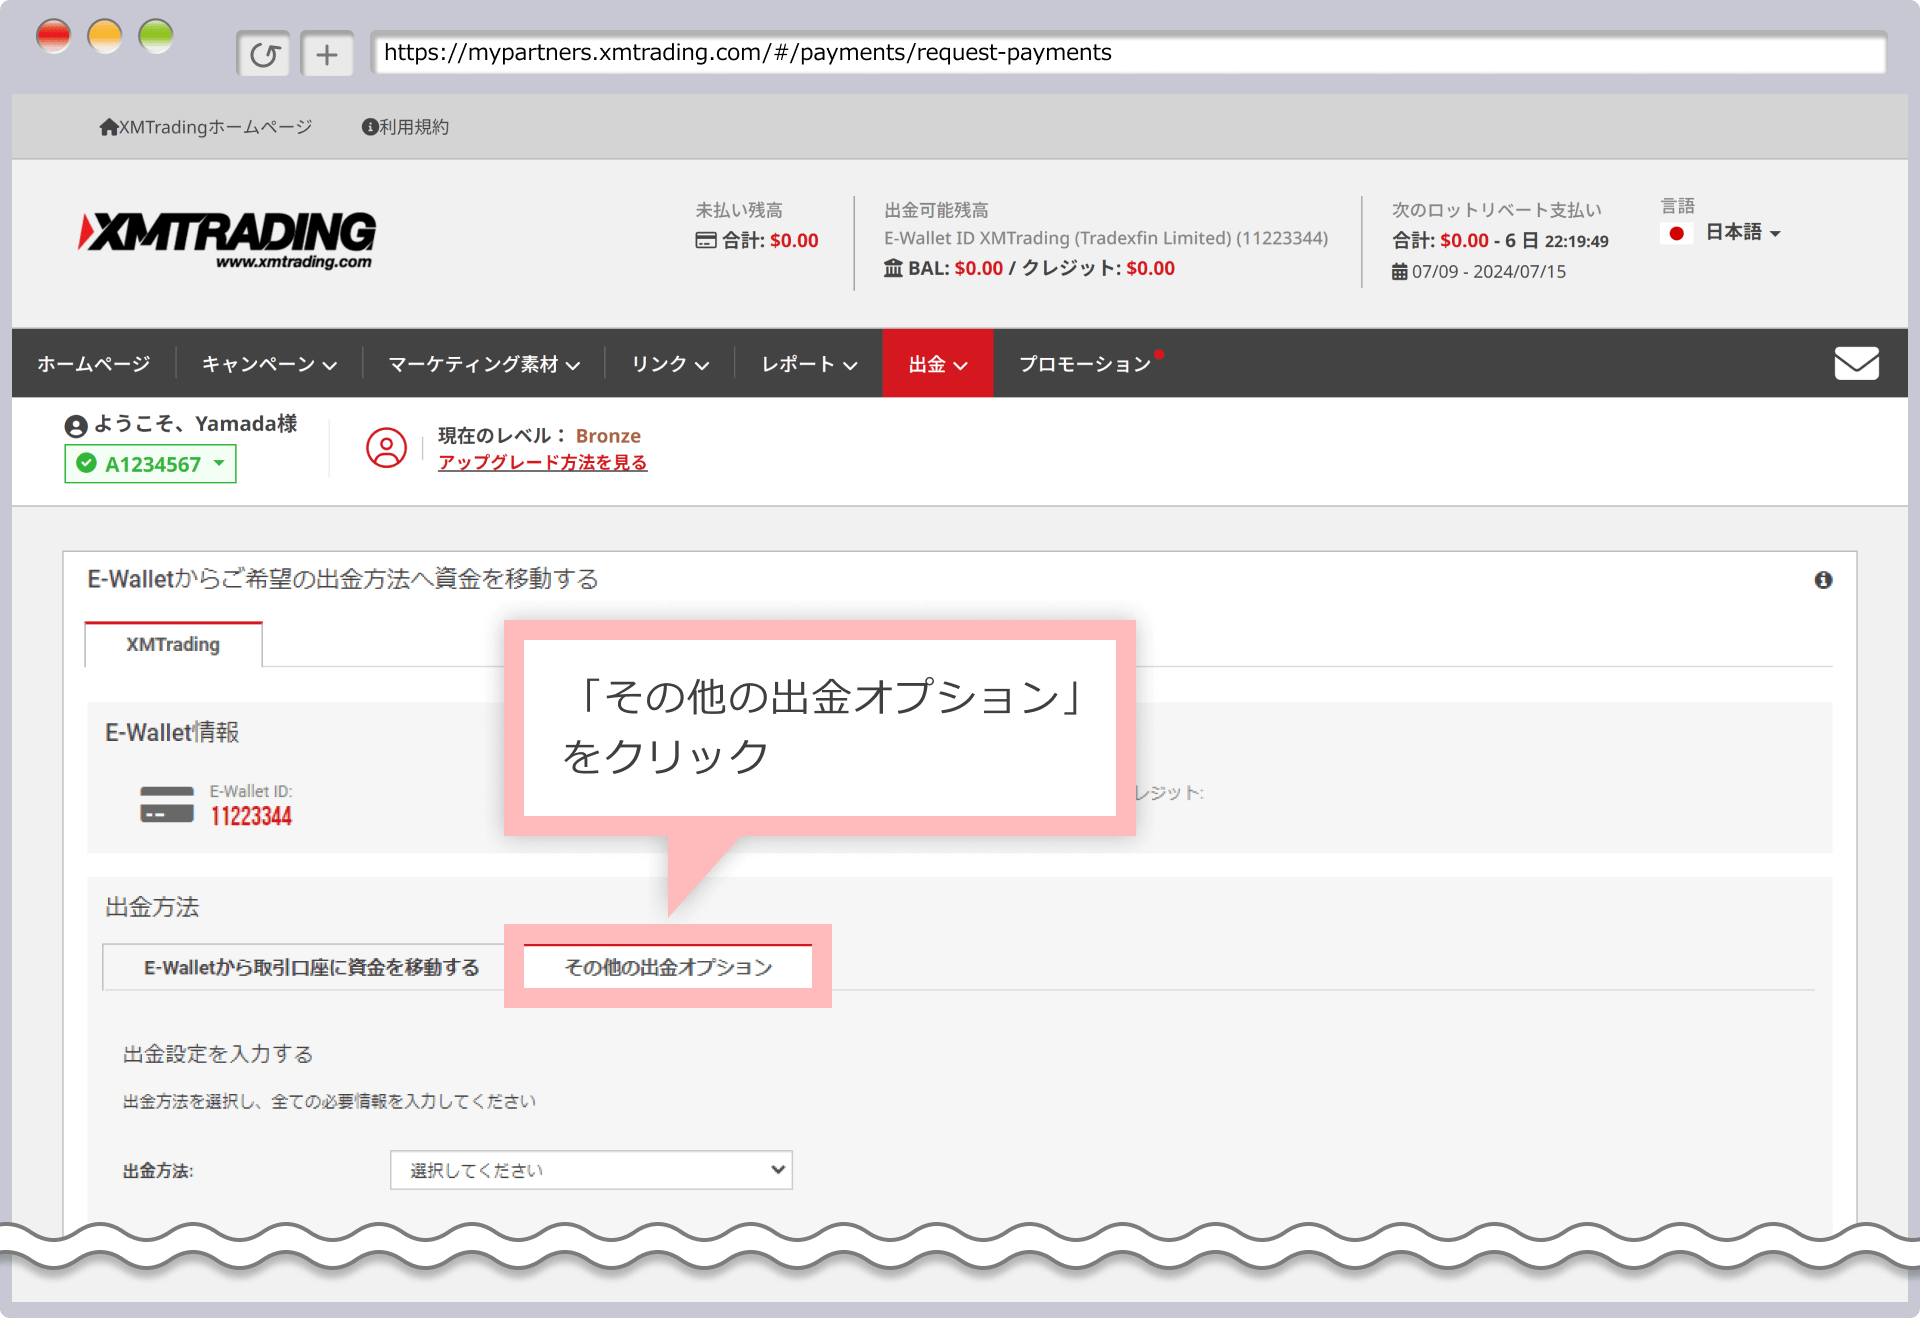The height and width of the screenshot is (1318, 1920).
Task: Expand the レポート menu
Action: click(809, 364)
